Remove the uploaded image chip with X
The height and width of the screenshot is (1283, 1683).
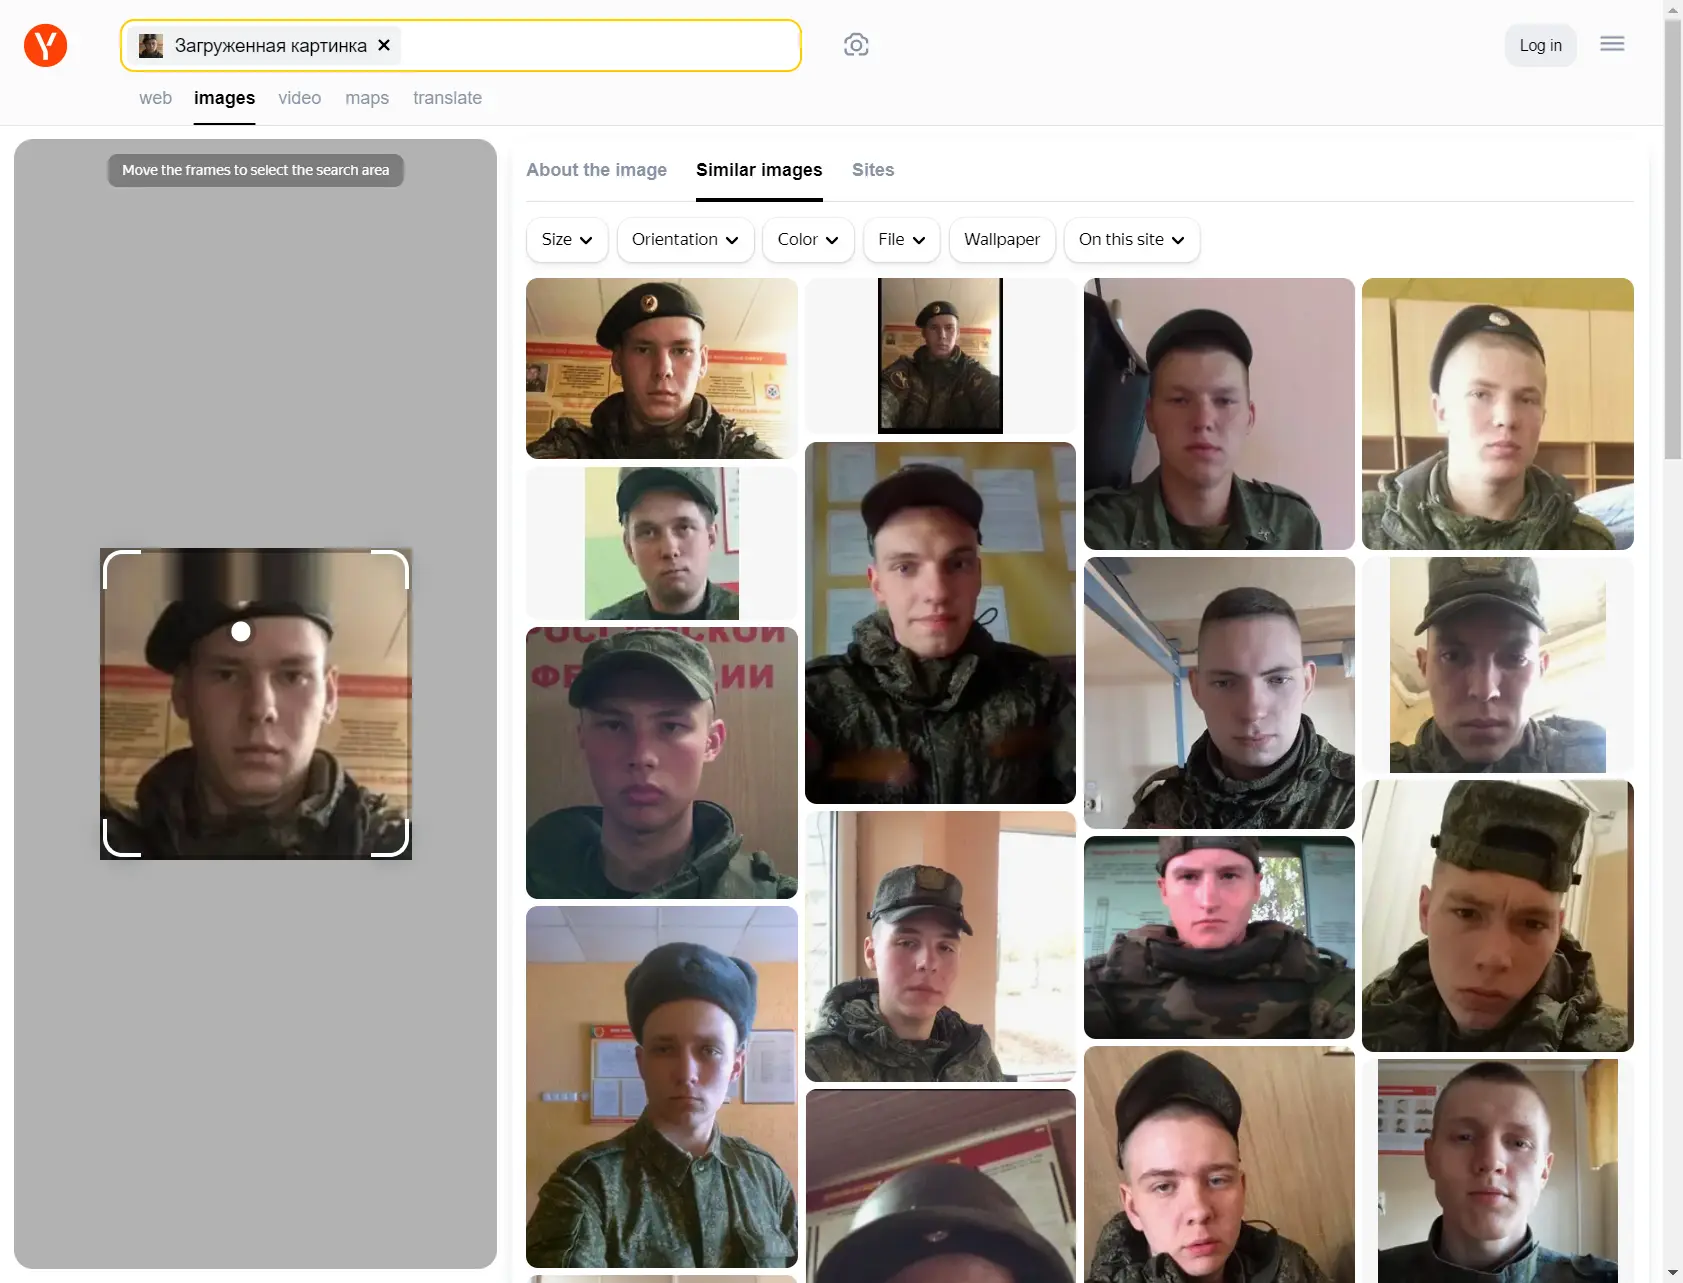pyautogui.click(x=384, y=45)
